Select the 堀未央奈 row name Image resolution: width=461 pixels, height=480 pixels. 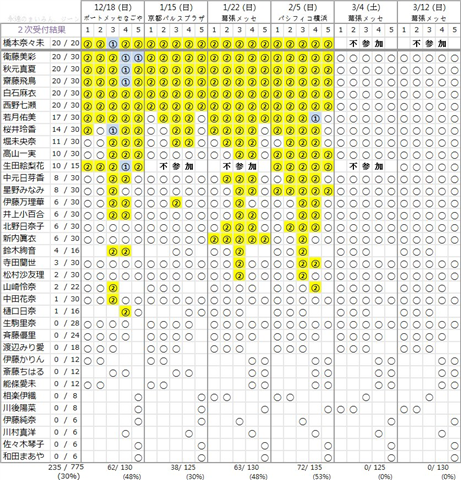pyautogui.click(x=19, y=142)
